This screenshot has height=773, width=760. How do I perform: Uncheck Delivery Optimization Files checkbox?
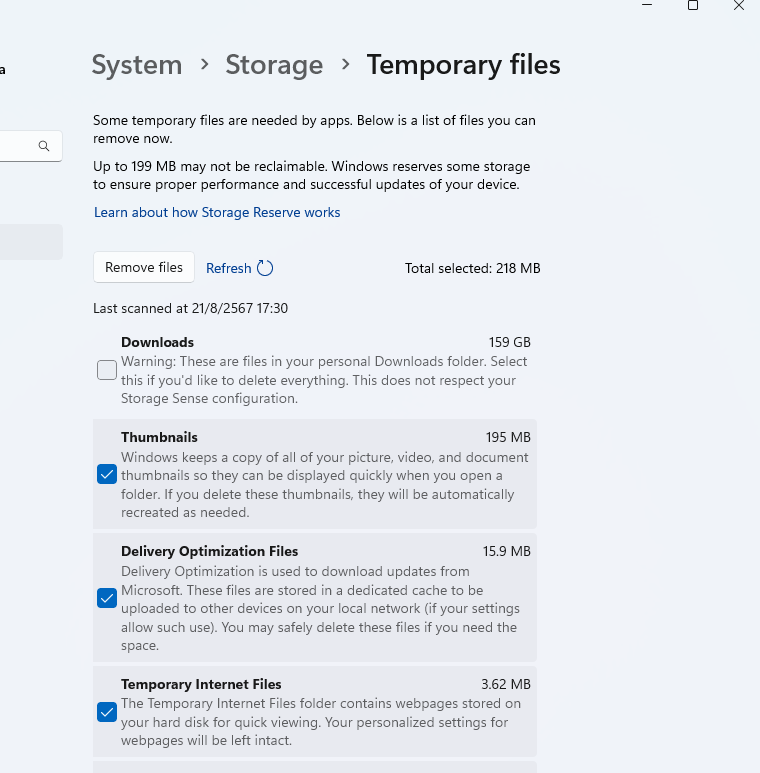click(107, 598)
